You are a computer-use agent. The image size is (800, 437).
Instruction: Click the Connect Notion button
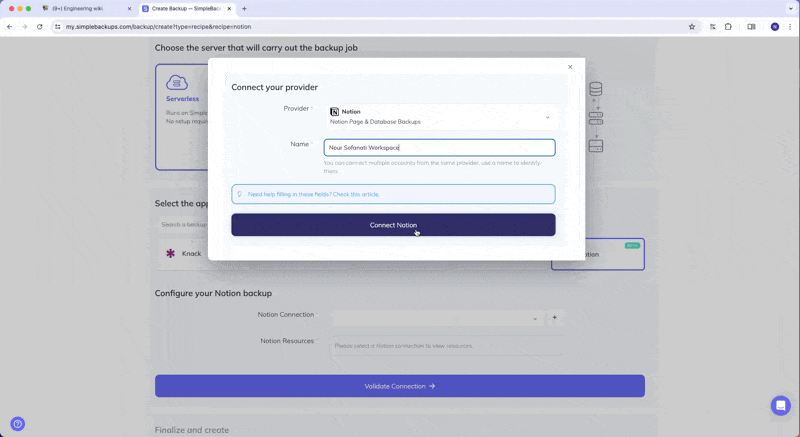click(x=393, y=225)
